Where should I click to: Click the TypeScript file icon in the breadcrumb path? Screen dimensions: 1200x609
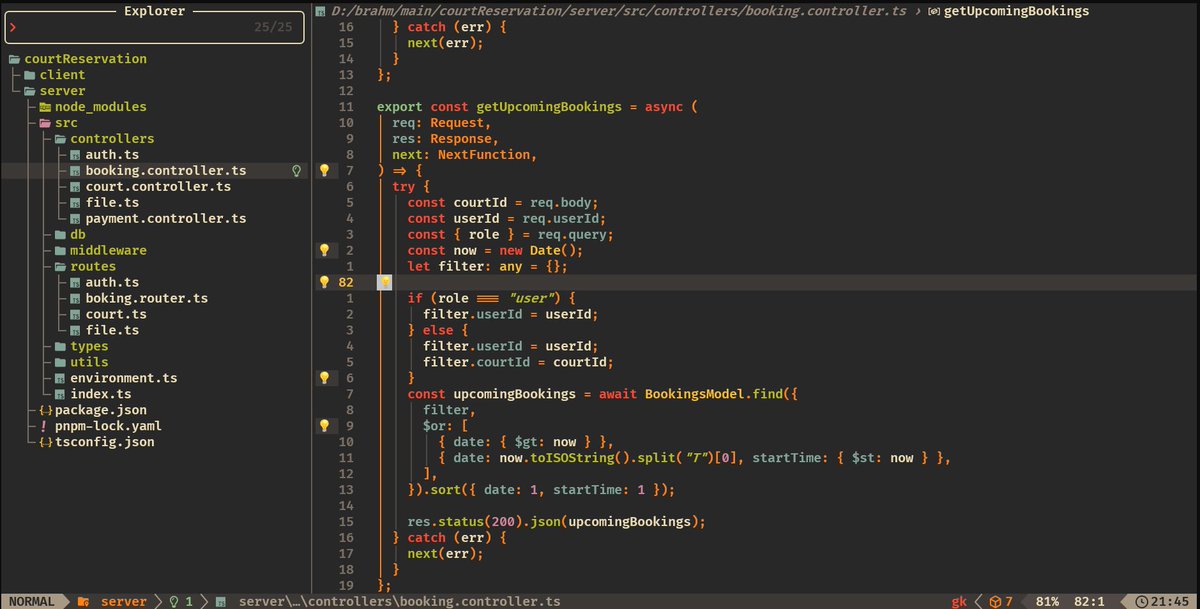(320, 11)
